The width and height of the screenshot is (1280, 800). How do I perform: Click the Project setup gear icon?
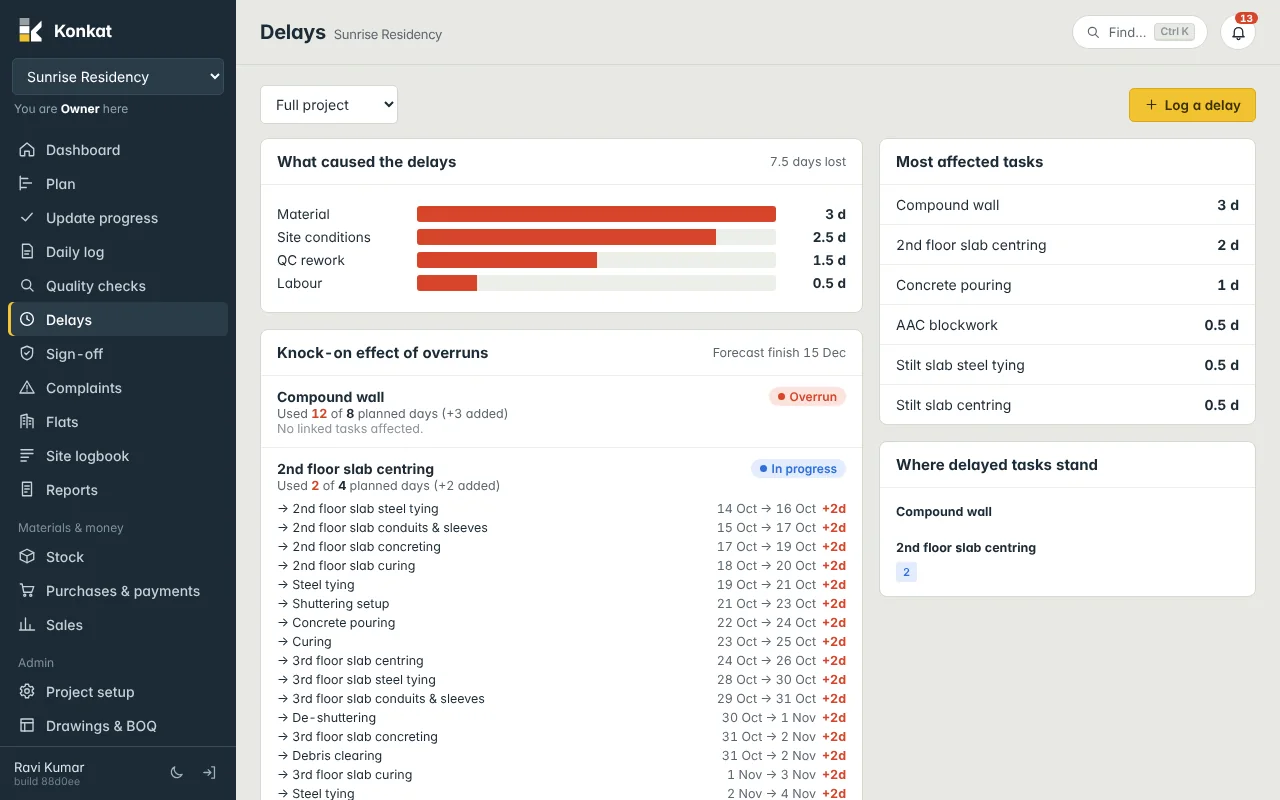[27, 692]
